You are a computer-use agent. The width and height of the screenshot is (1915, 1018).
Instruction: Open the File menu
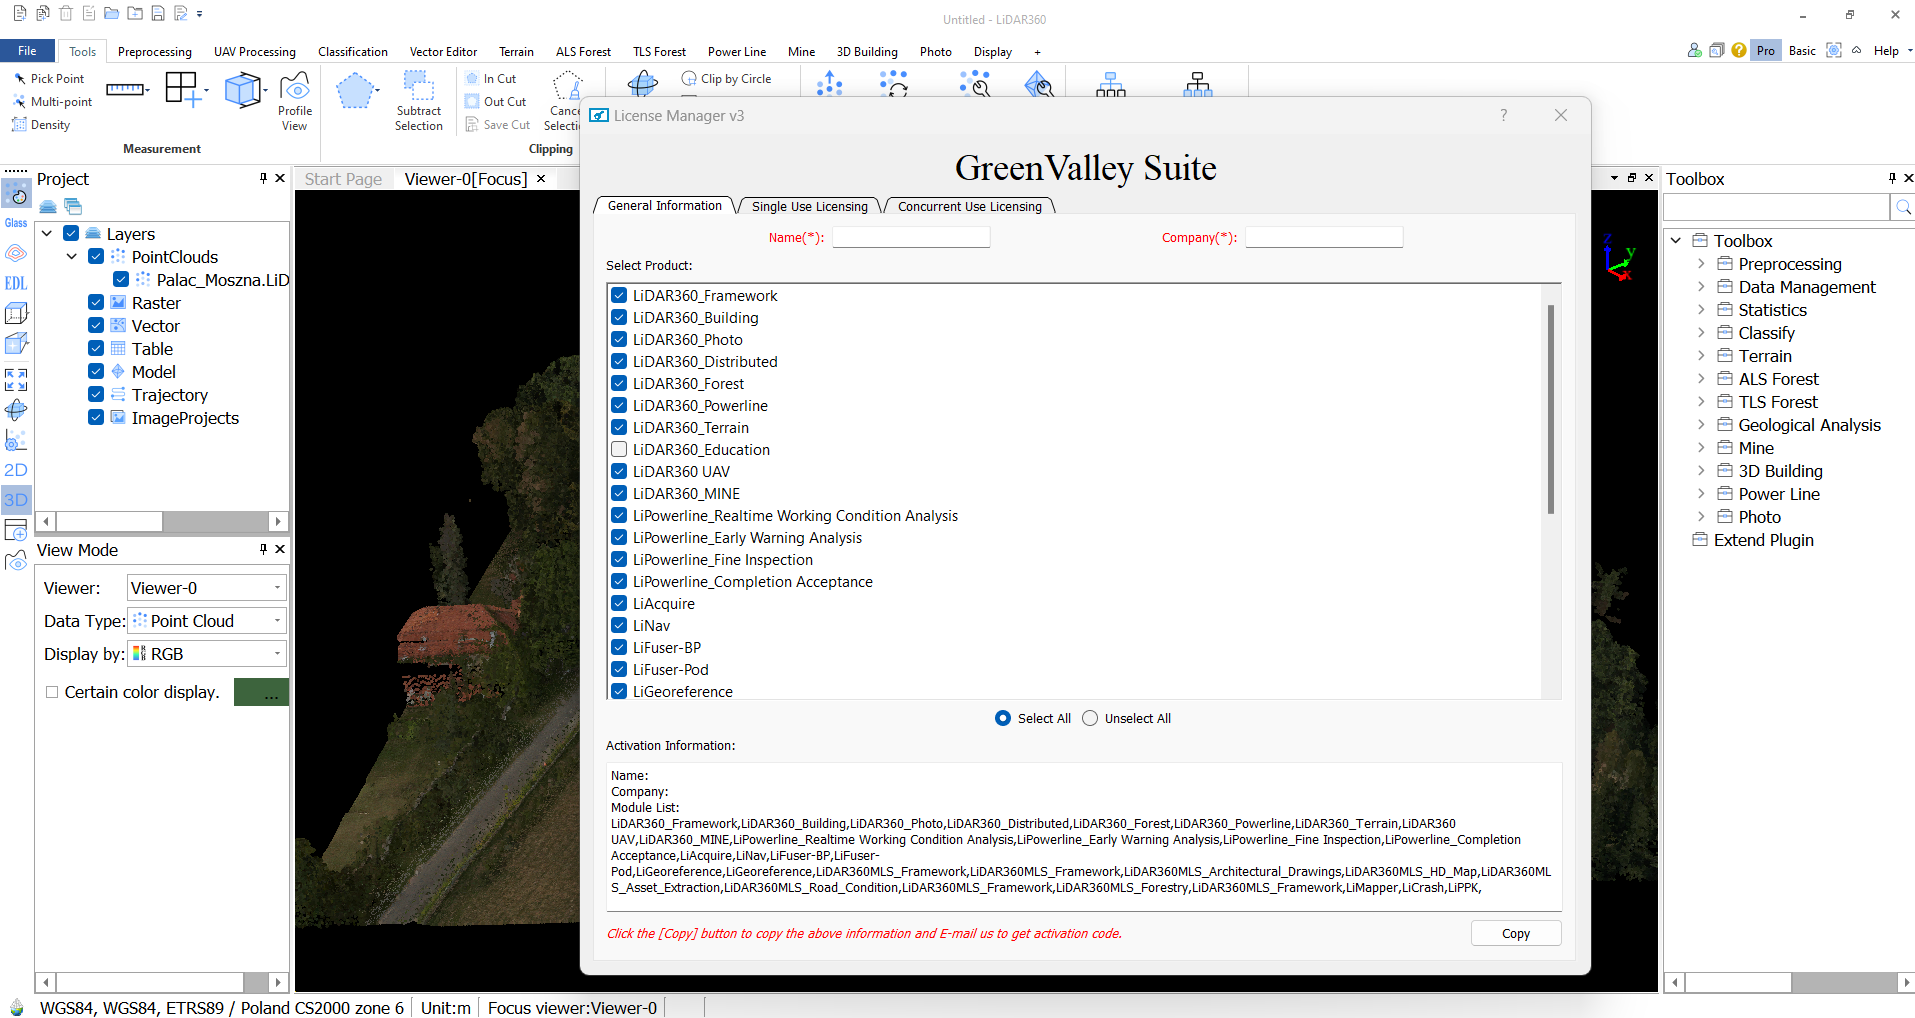coord(28,51)
